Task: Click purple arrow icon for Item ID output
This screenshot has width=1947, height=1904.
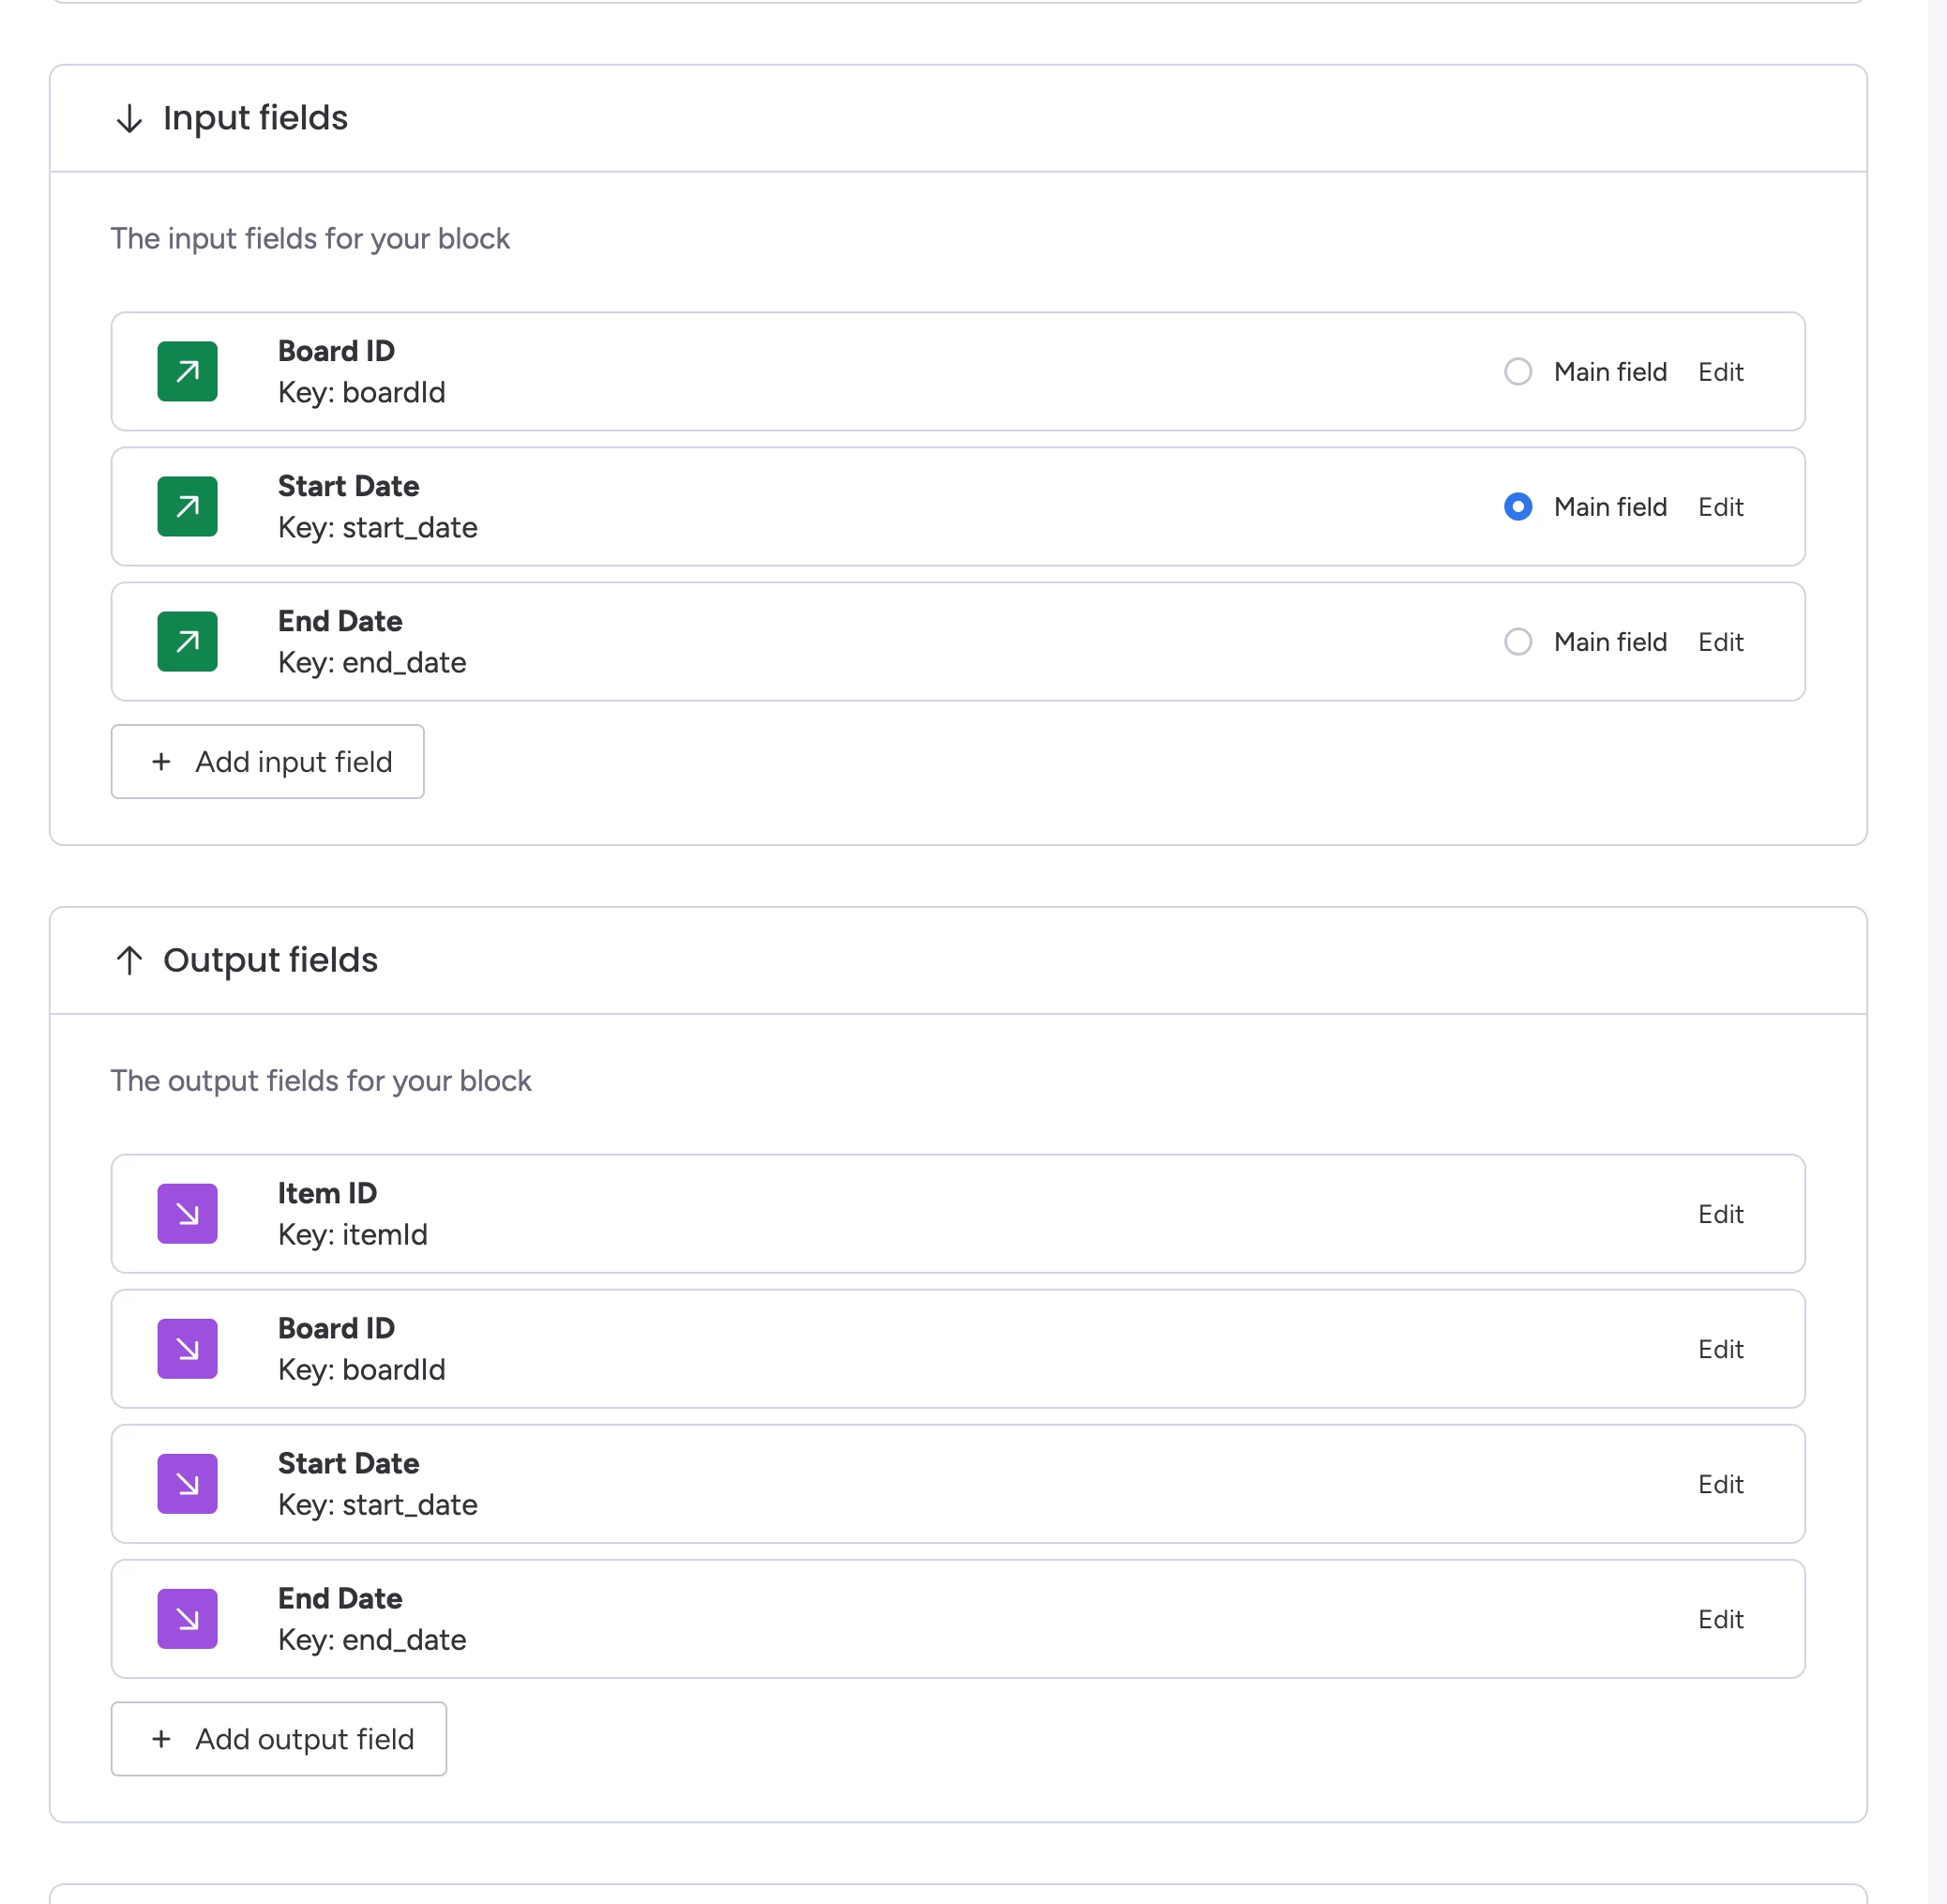Action: point(187,1214)
